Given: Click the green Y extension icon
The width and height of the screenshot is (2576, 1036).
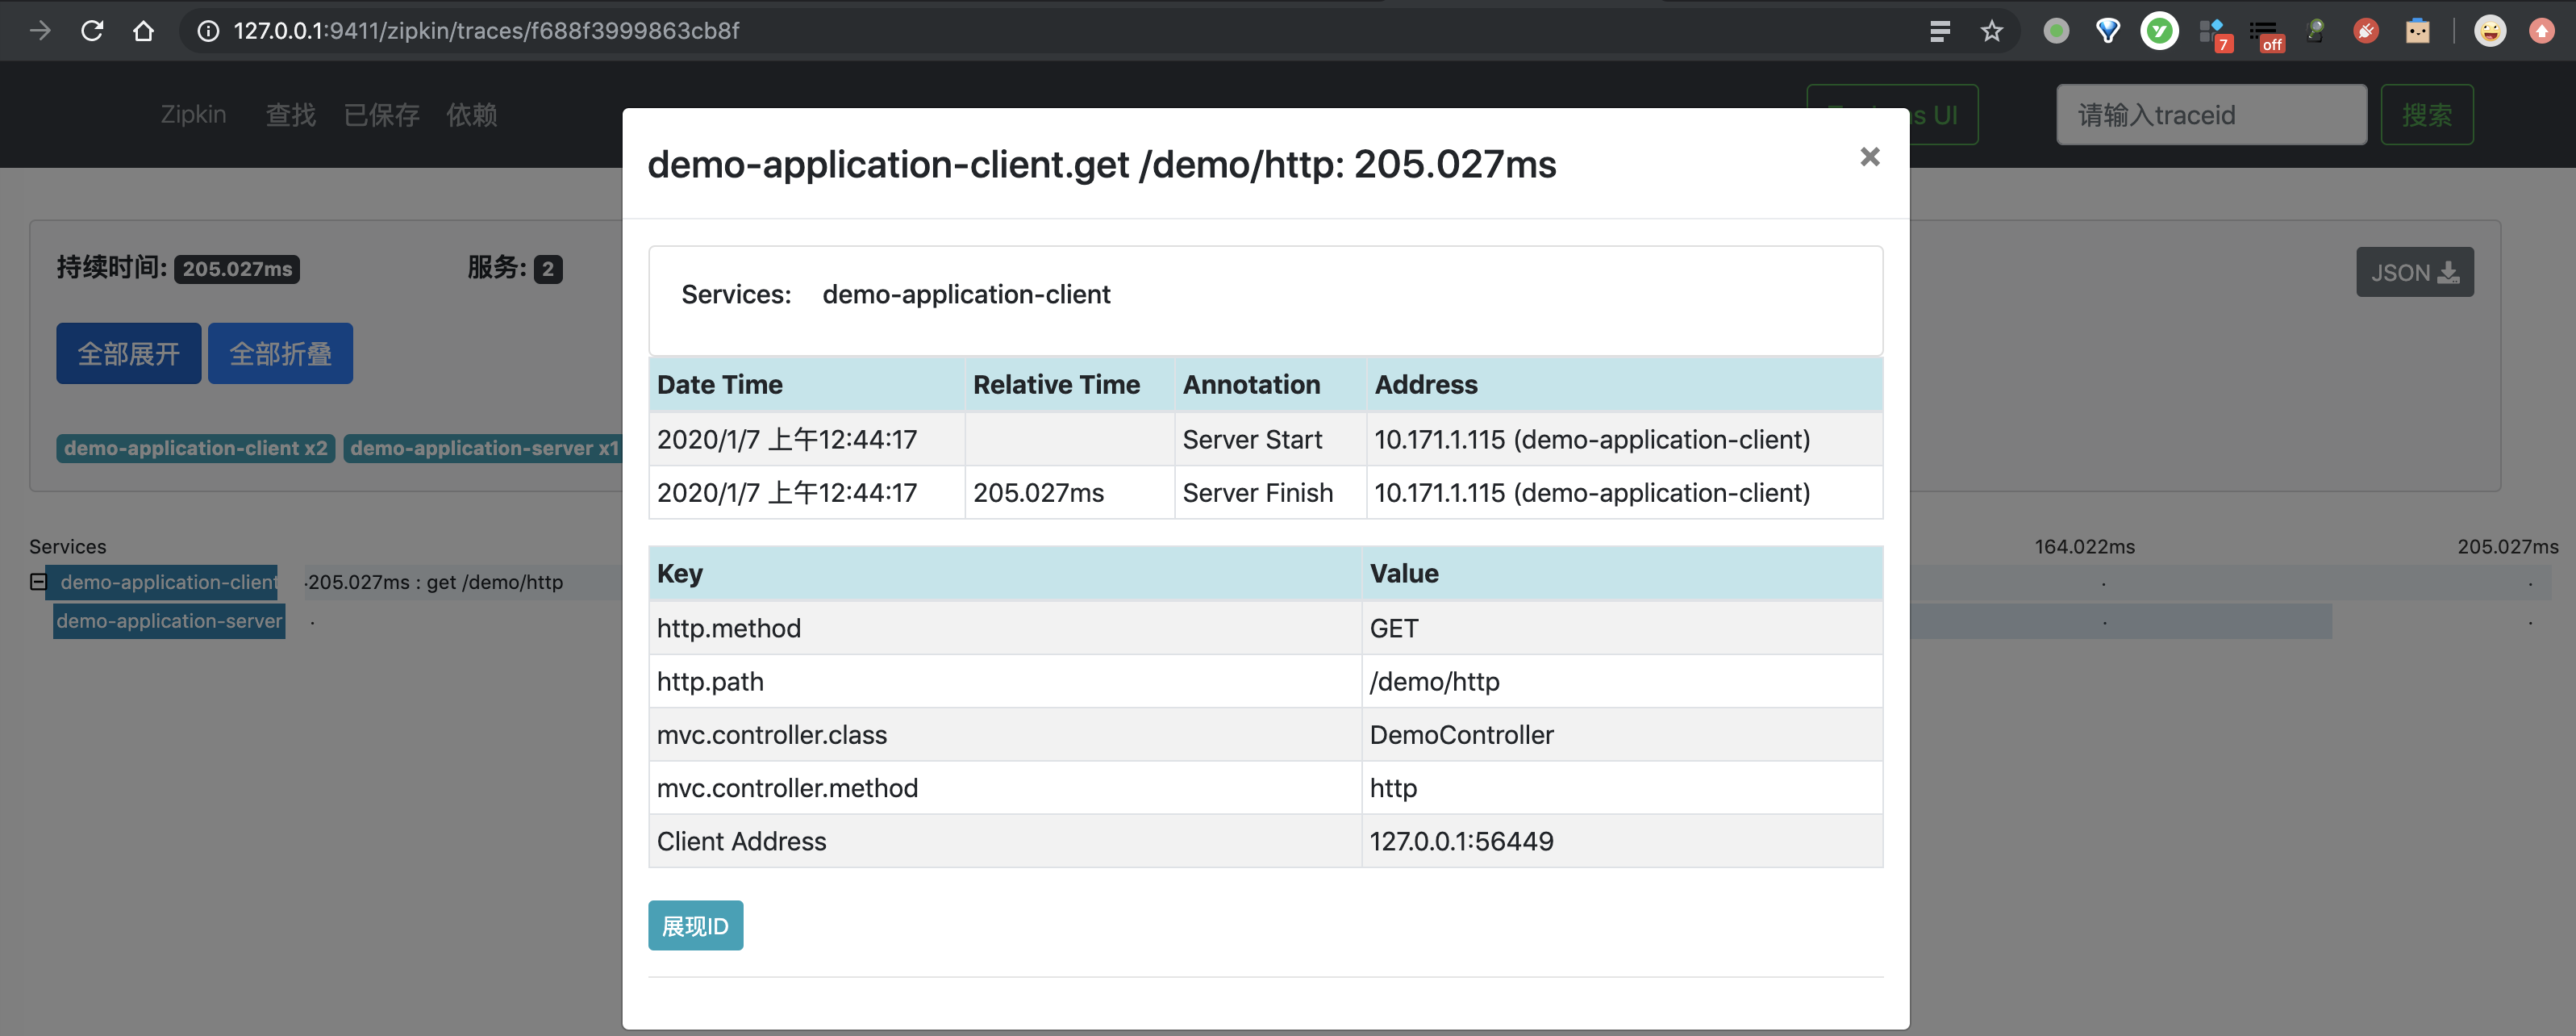Looking at the screenshot, I should click(x=2159, y=31).
